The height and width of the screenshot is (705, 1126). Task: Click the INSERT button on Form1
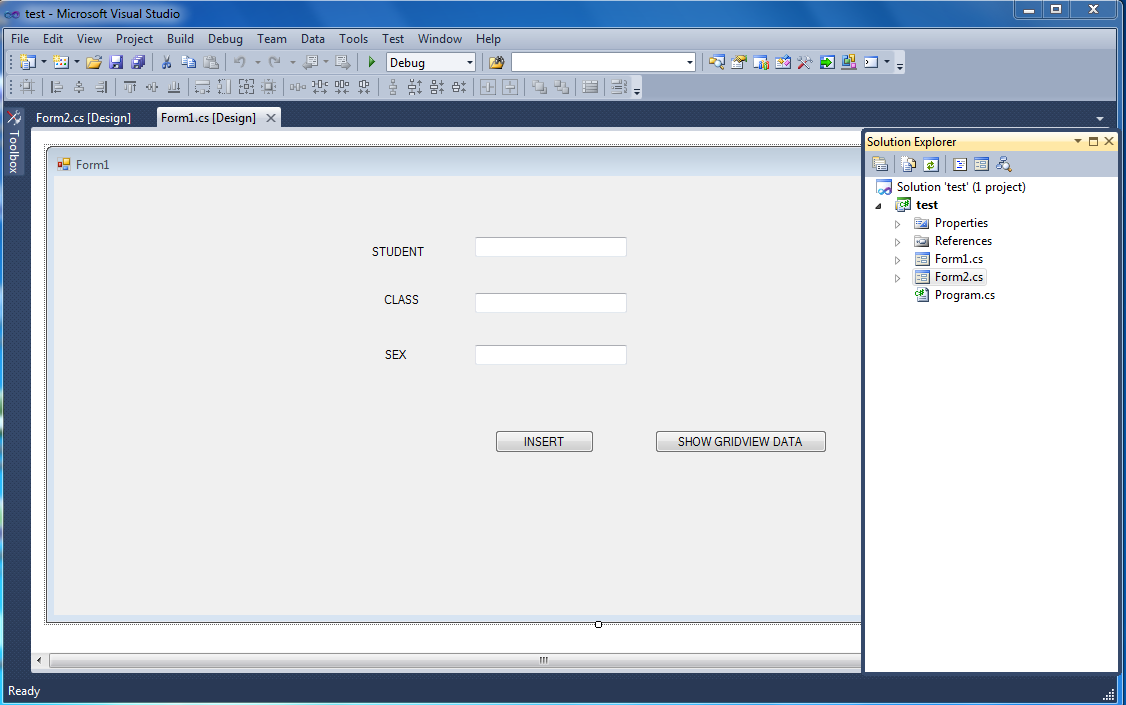(544, 441)
